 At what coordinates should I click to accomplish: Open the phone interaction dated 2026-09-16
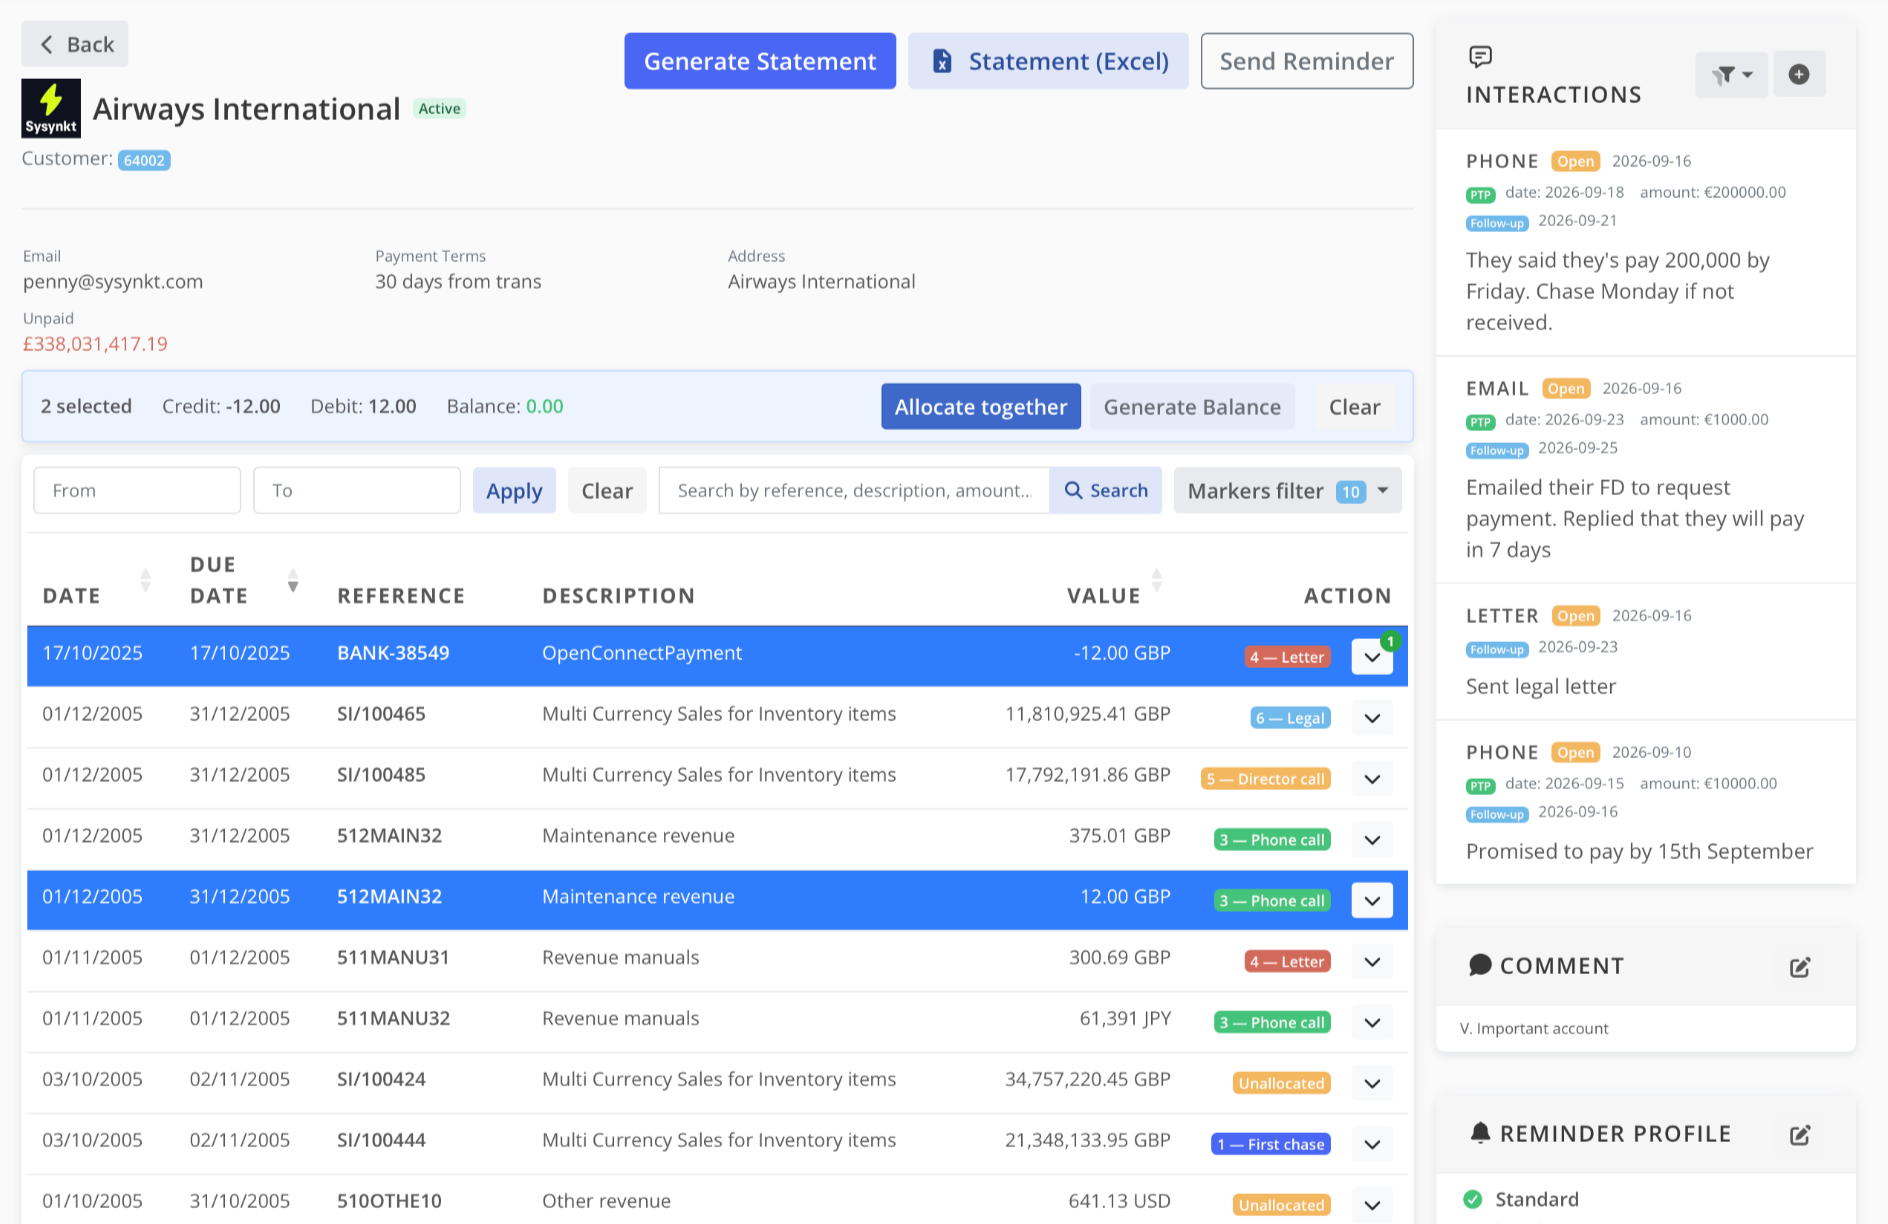click(x=1645, y=242)
